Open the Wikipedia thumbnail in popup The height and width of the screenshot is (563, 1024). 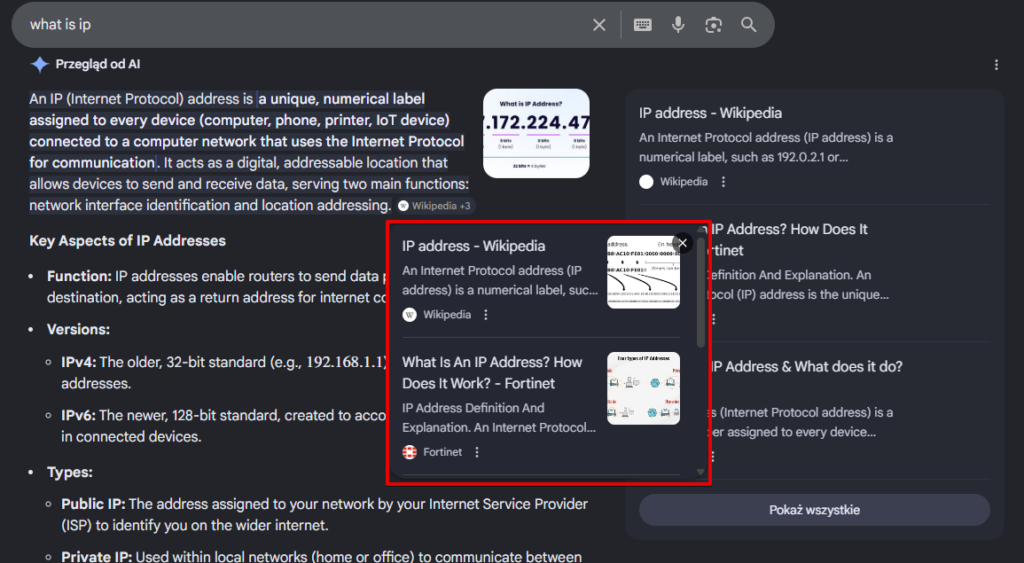643,272
